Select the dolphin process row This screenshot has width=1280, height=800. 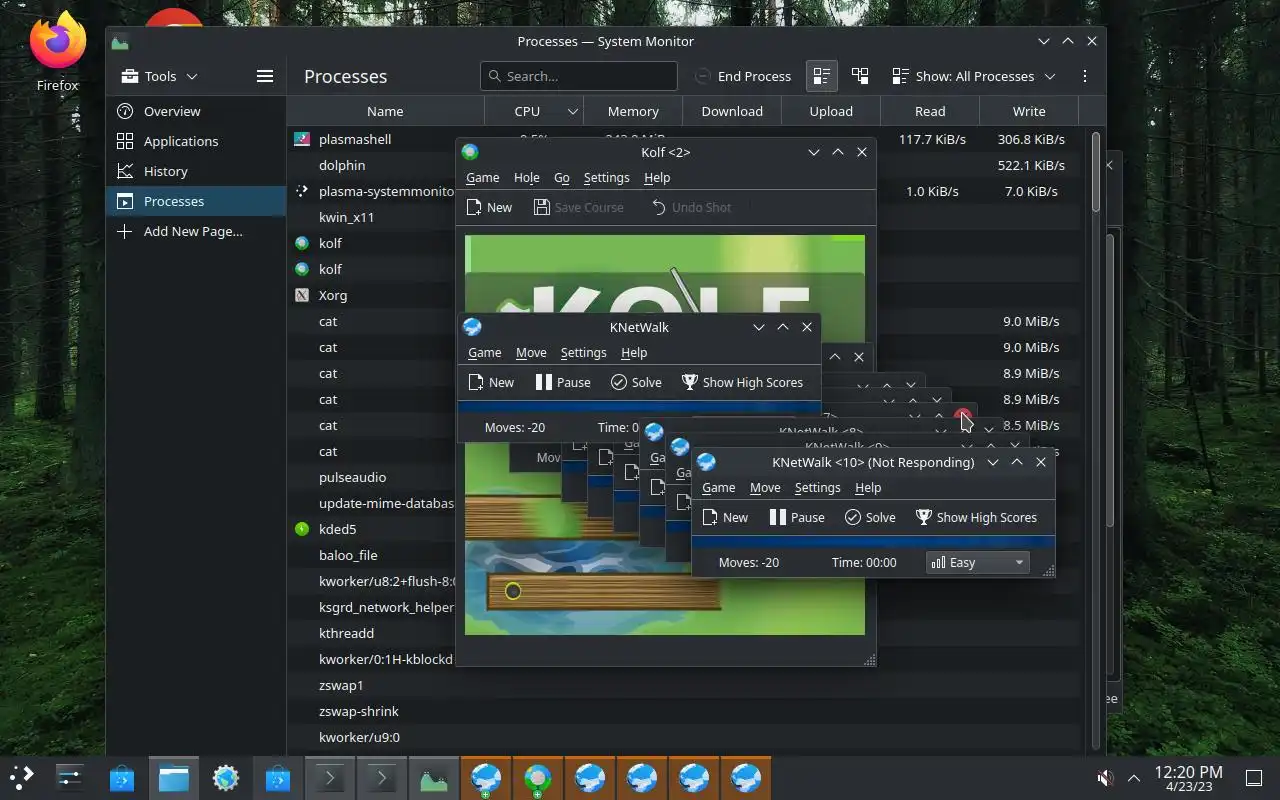coord(685,165)
